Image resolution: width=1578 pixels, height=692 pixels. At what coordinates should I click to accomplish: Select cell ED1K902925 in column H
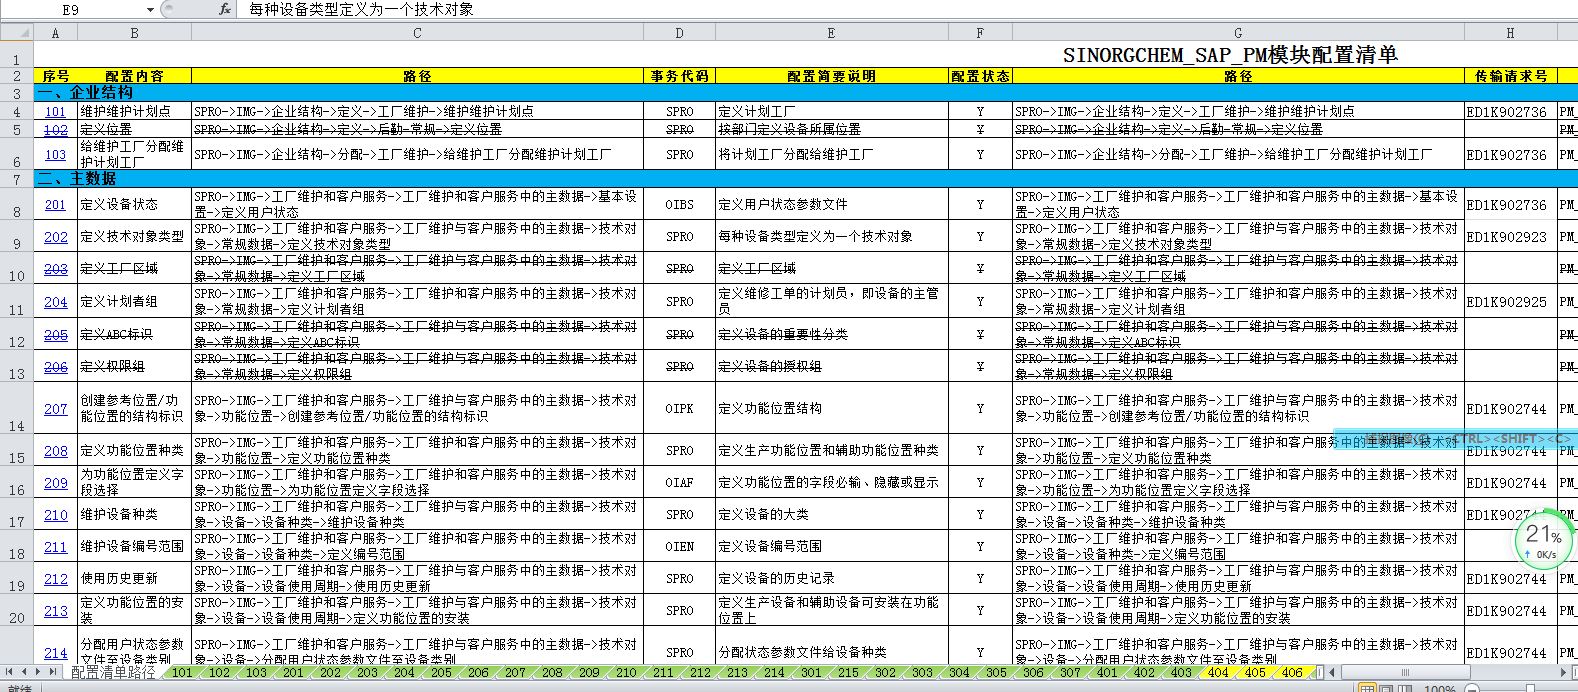(1510, 301)
